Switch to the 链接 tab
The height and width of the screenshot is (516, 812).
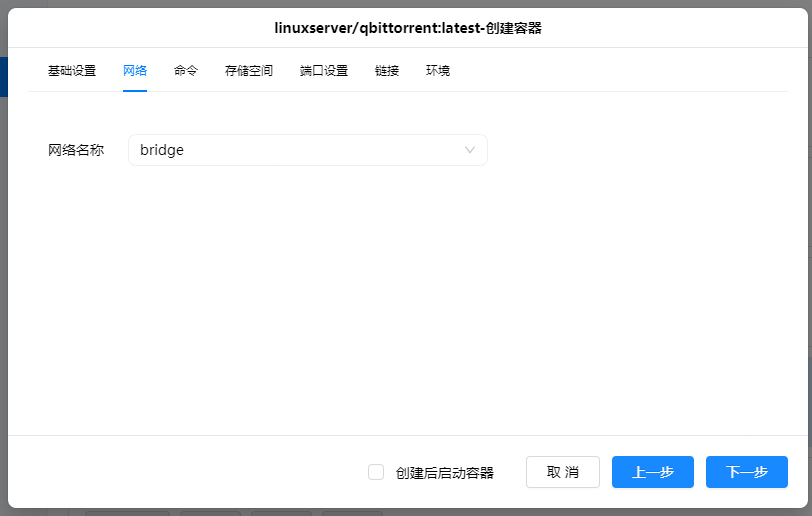(387, 71)
